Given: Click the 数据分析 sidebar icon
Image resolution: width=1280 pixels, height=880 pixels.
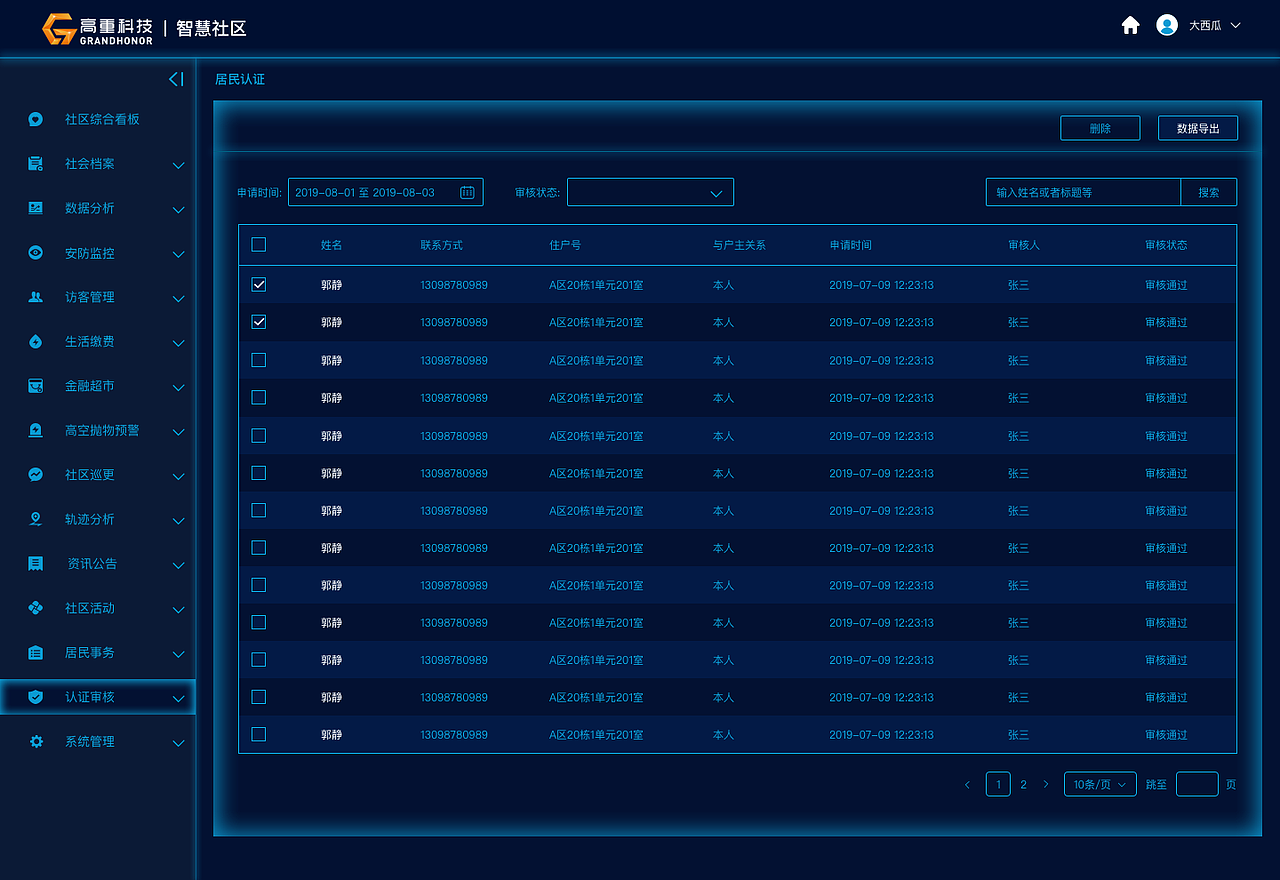Looking at the screenshot, I should (36, 208).
